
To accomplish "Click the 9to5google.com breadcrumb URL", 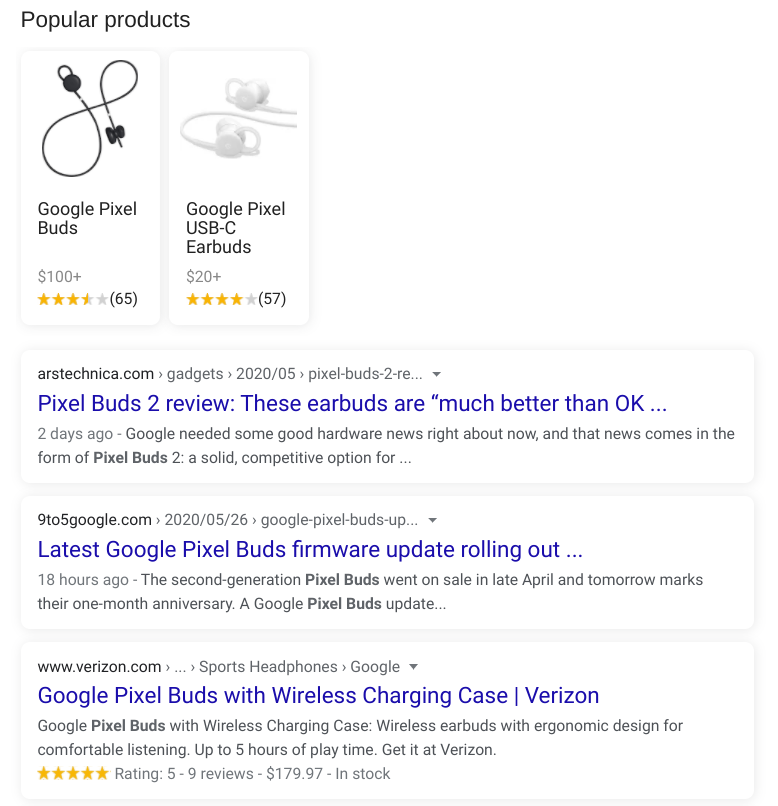I will [x=228, y=520].
